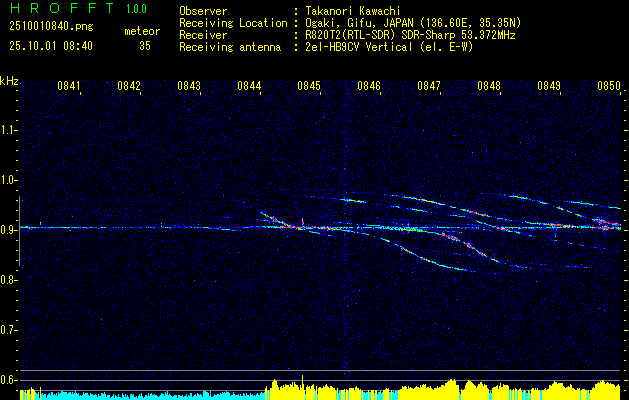Click the 0844 time marker
Viewport: 629px width, 400px height.
click(x=249, y=86)
